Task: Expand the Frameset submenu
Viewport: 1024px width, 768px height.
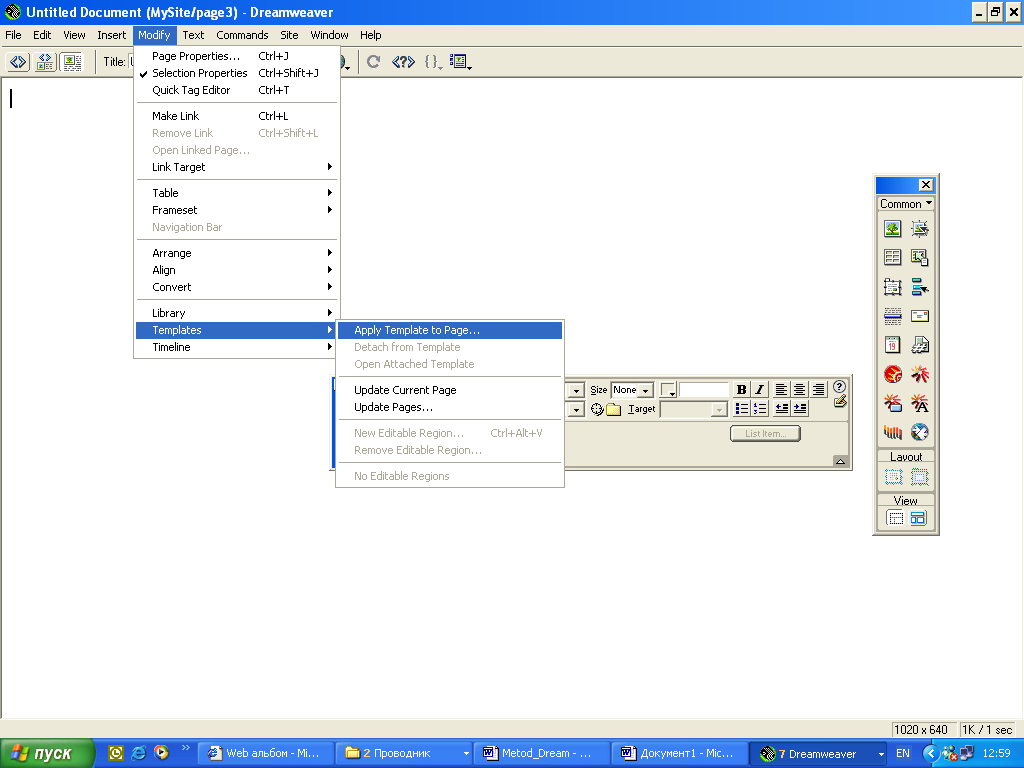Action: click(236, 210)
